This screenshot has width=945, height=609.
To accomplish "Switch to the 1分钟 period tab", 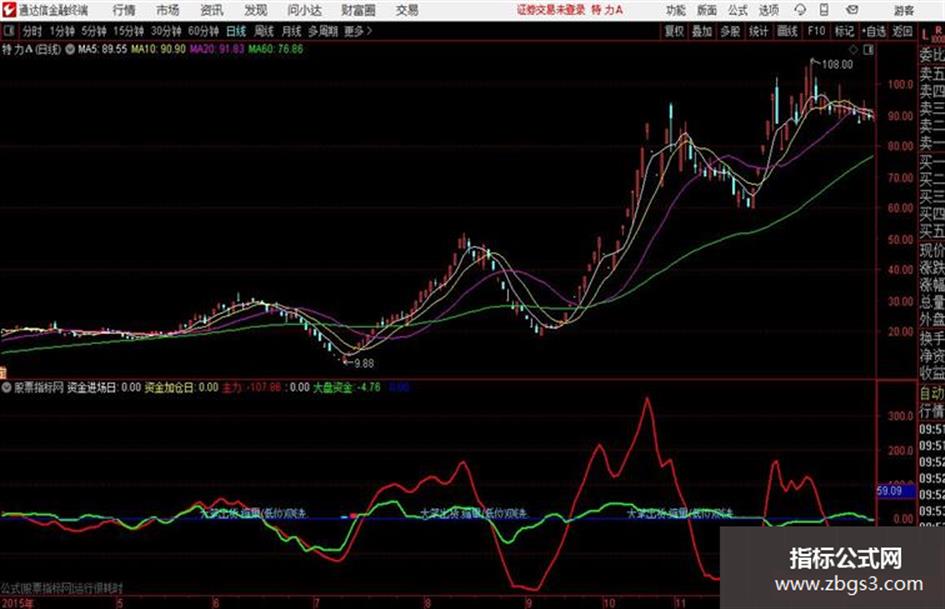I will 62,31.
